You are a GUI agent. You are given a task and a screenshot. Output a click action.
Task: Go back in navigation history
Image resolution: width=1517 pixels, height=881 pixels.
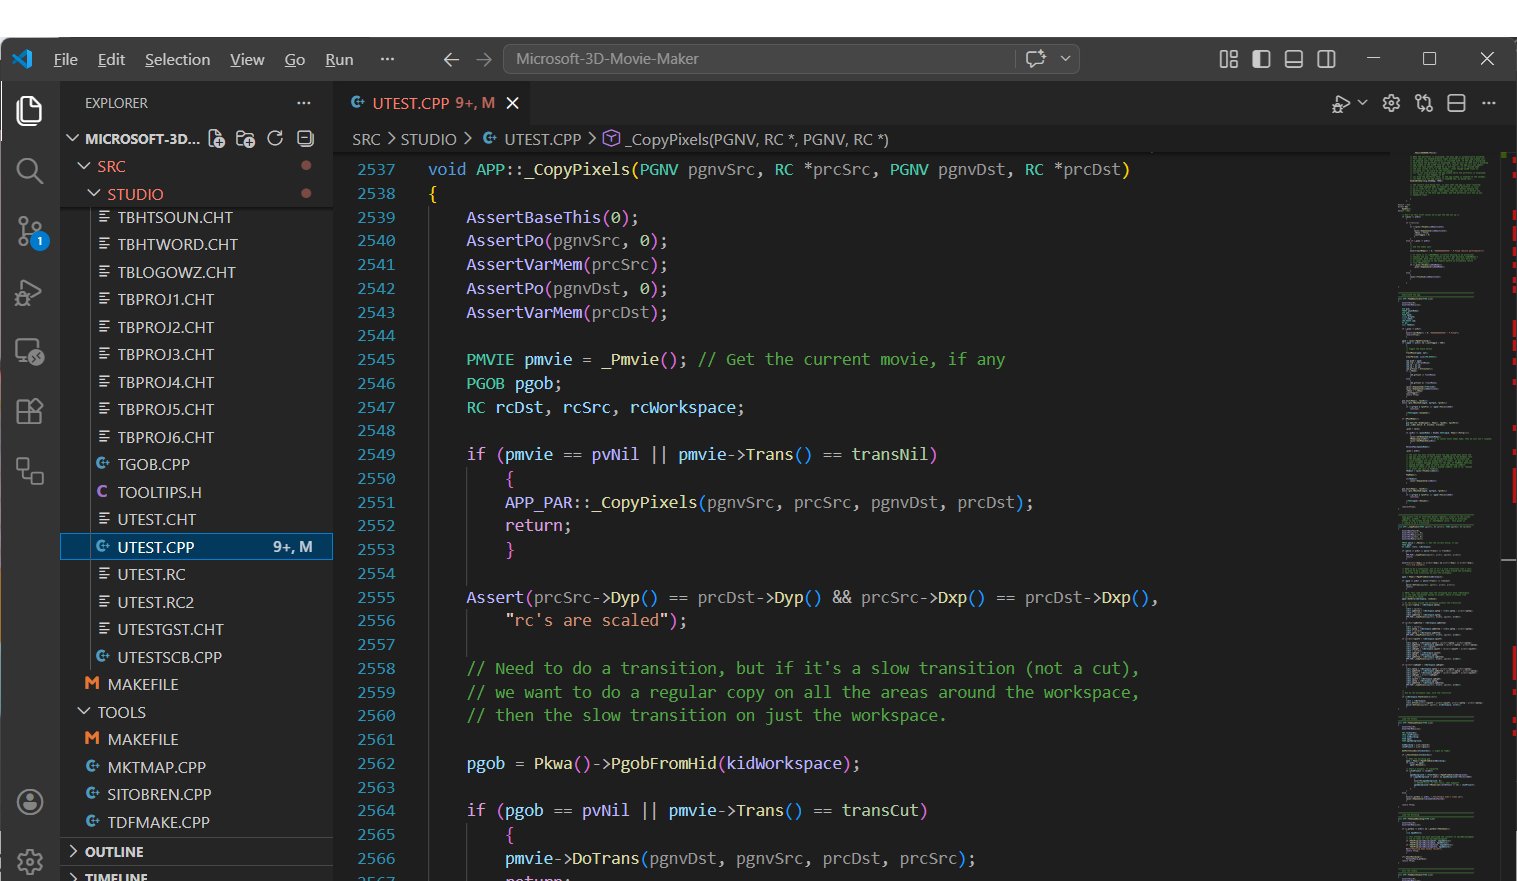(451, 59)
